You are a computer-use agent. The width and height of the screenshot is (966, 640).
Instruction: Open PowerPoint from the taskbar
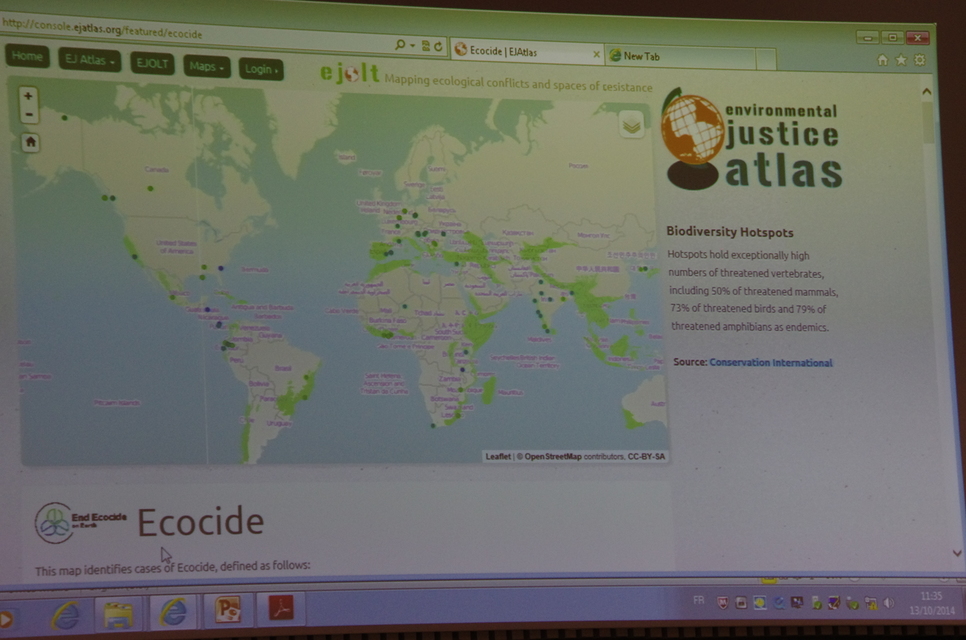[227, 610]
